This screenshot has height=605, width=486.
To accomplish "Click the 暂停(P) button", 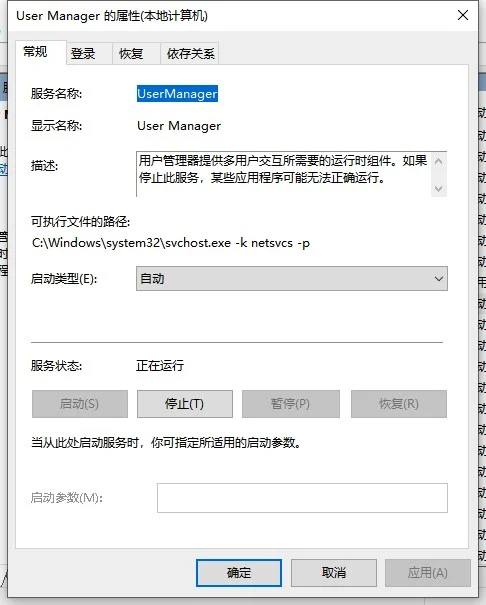I will 291,404.
